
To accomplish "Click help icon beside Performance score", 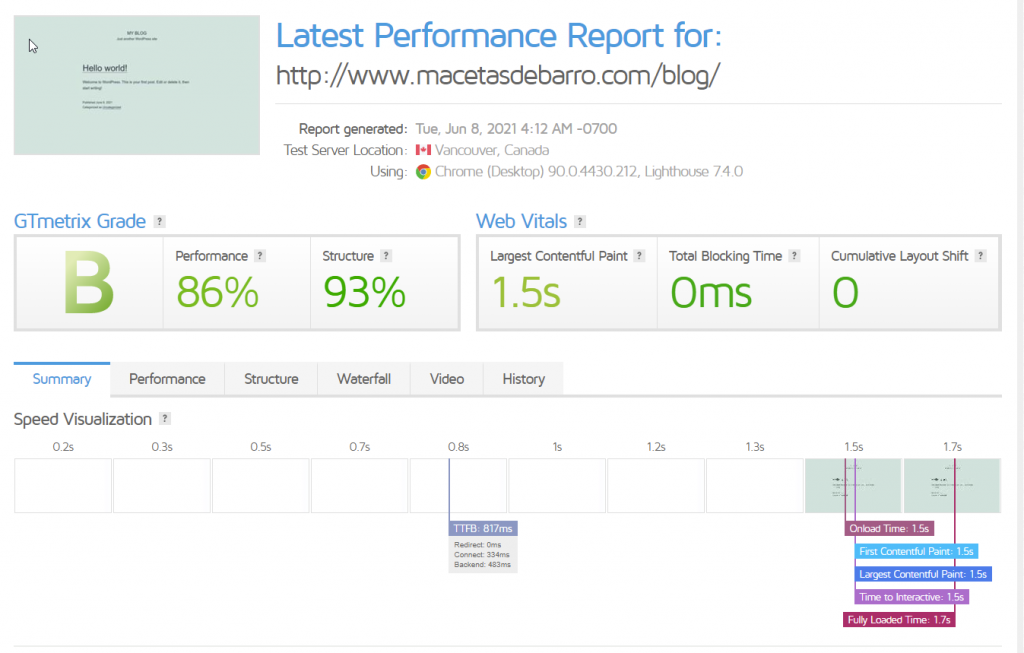I will tap(259, 256).
